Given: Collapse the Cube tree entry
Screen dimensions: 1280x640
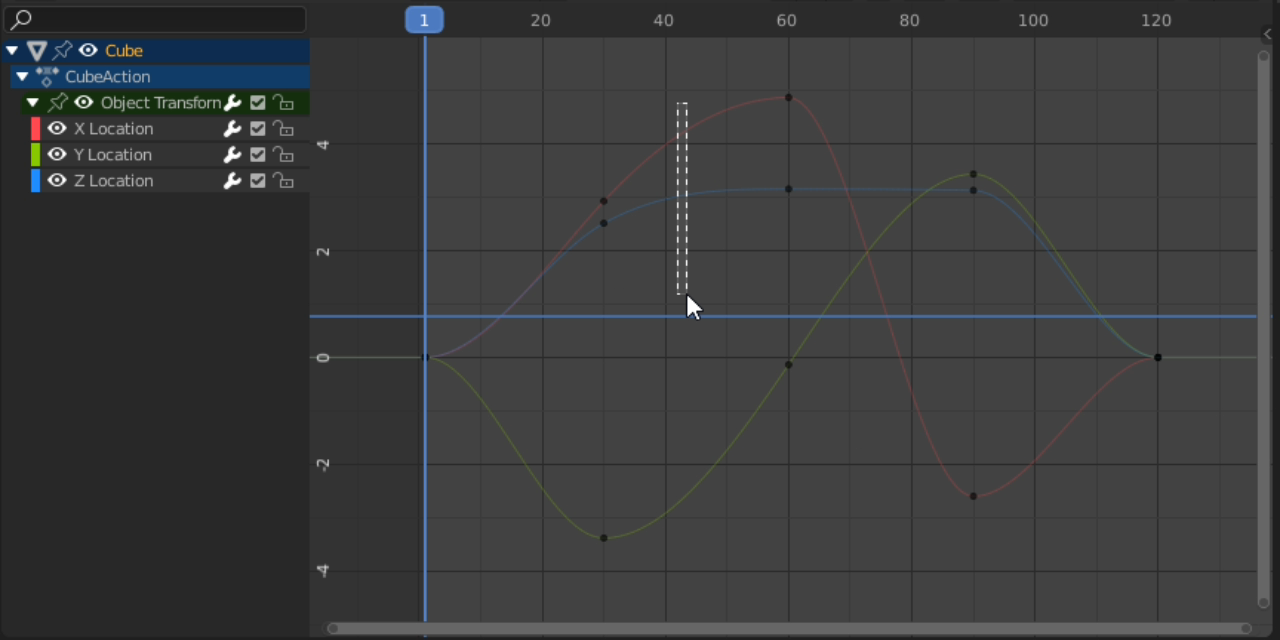Looking at the screenshot, I should click(x=12, y=50).
